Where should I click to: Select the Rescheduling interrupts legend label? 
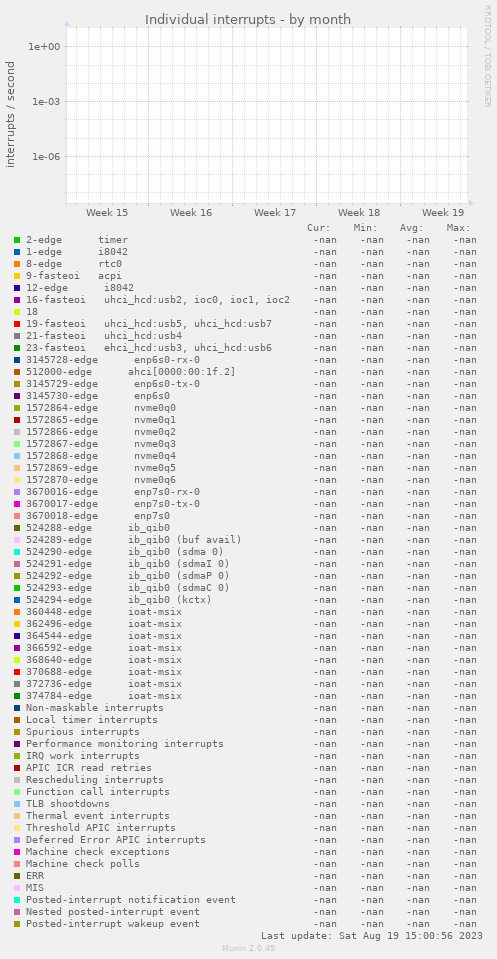tap(95, 780)
